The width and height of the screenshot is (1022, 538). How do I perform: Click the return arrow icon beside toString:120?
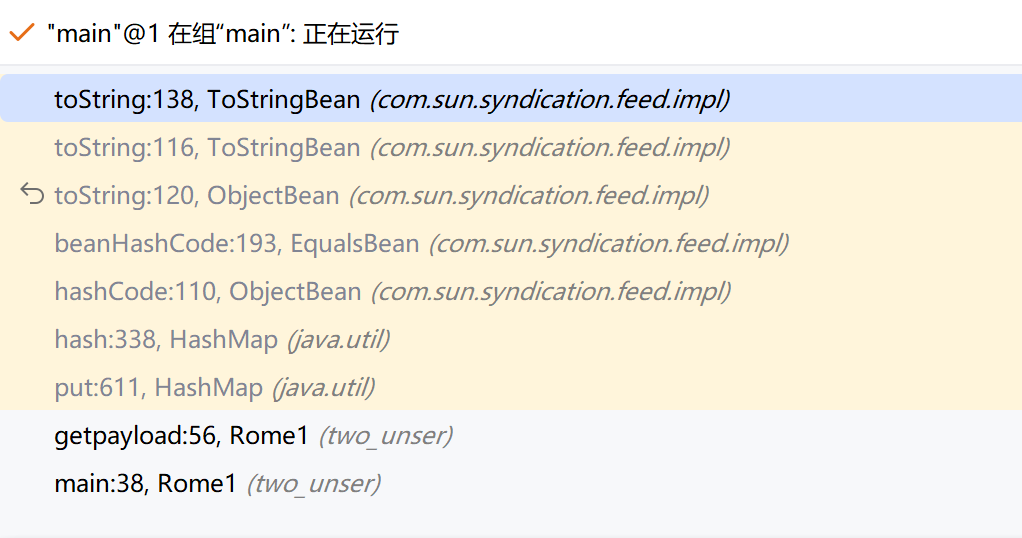tap(32, 195)
